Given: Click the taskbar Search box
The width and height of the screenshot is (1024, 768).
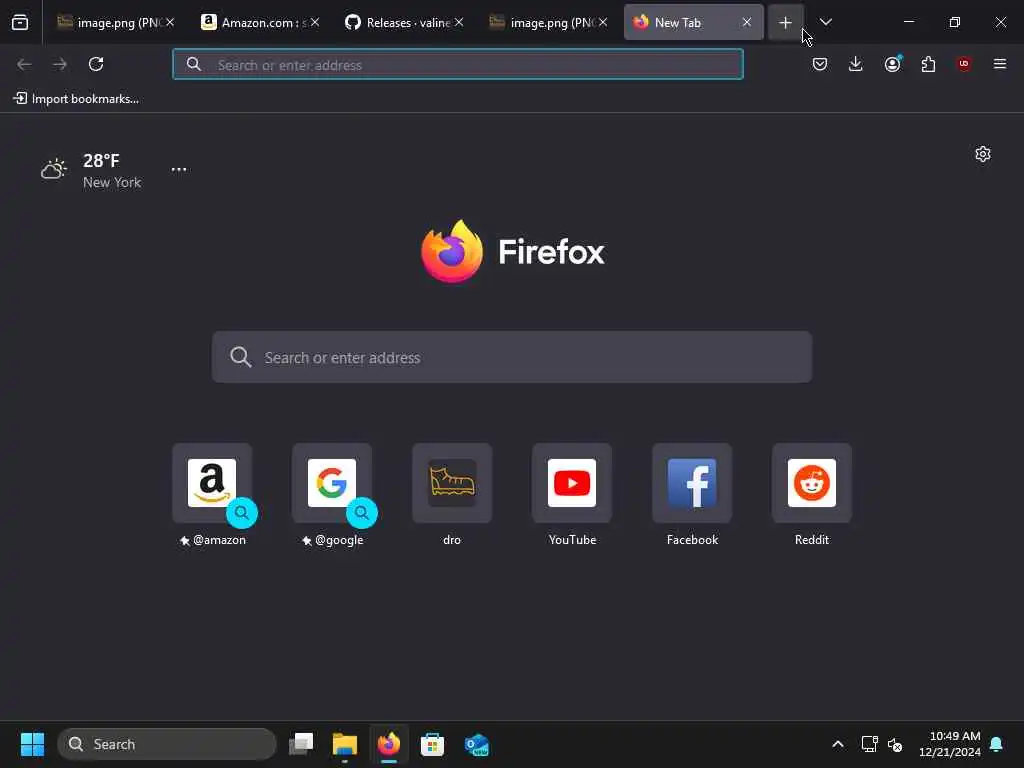Looking at the screenshot, I should (167, 744).
